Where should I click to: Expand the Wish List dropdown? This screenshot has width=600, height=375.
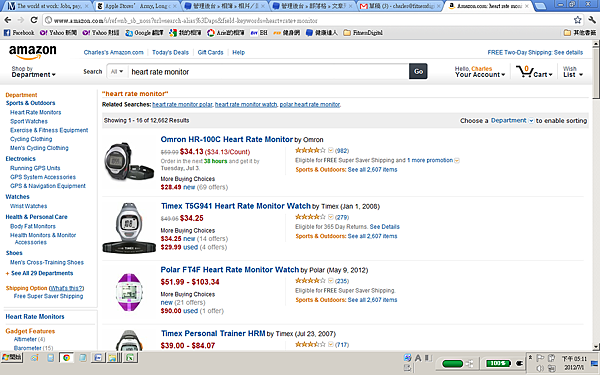(x=573, y=72)
